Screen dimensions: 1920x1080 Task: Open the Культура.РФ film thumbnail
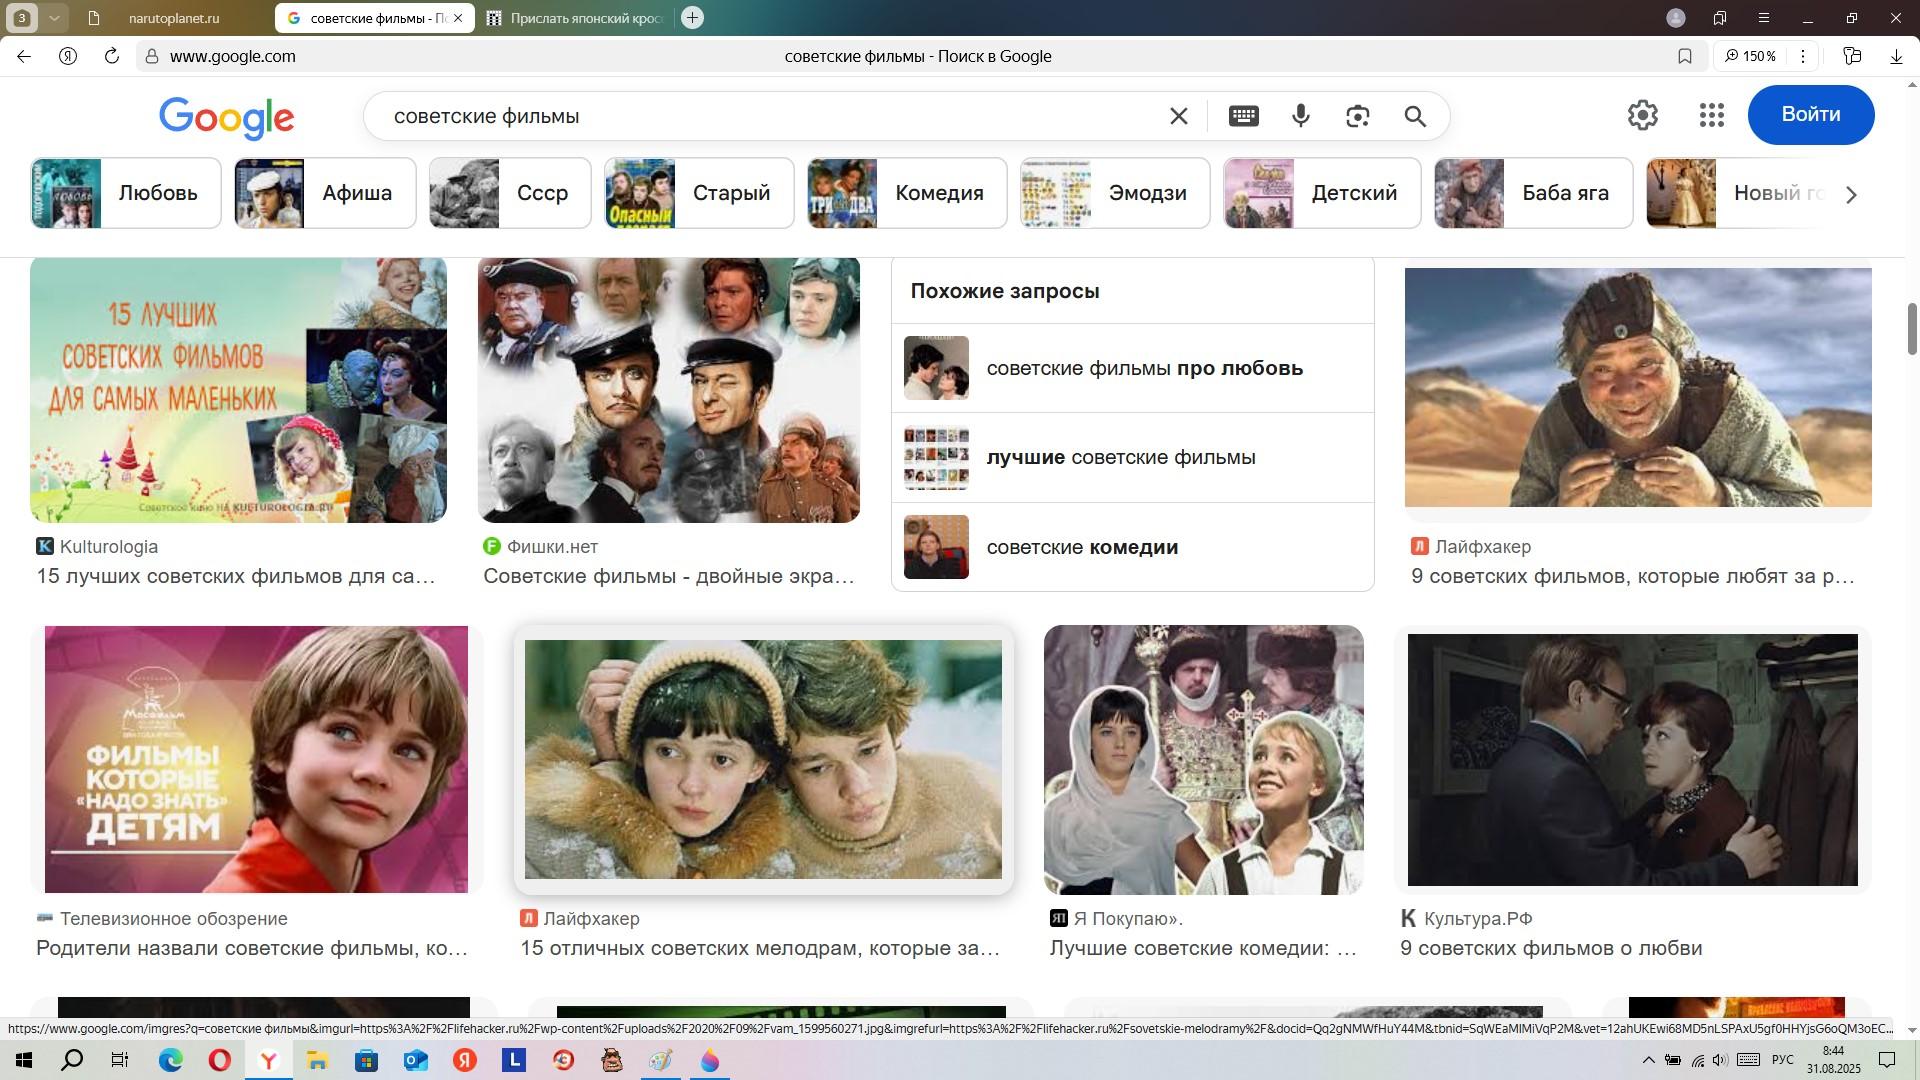(1632, 760)
